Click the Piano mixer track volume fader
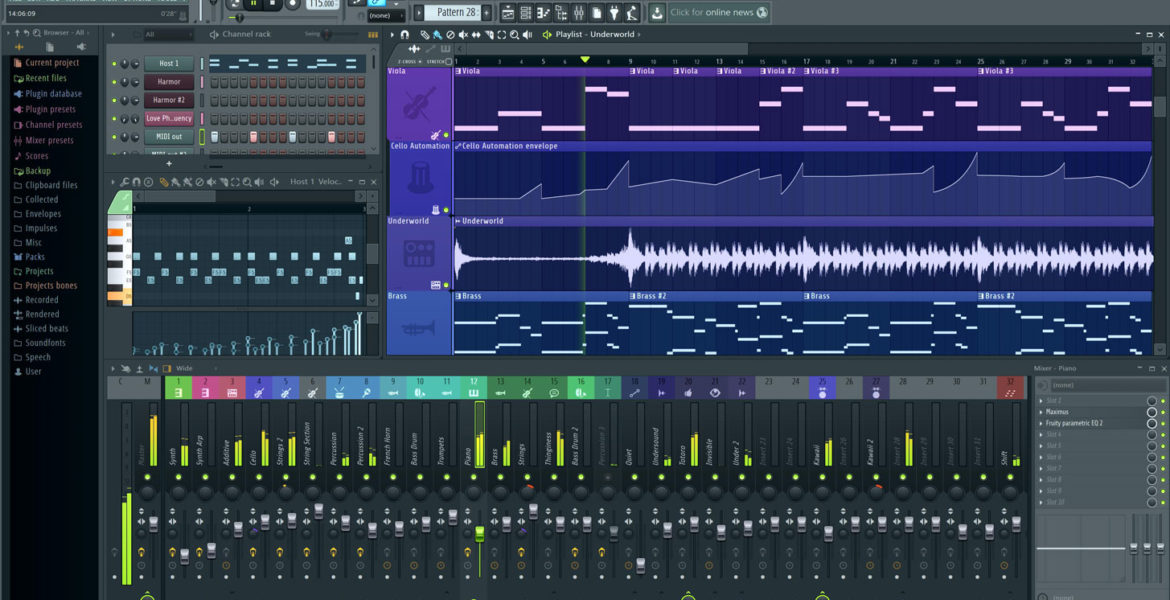Screen dimensions: 1170x600 click(x=479, y=535)
